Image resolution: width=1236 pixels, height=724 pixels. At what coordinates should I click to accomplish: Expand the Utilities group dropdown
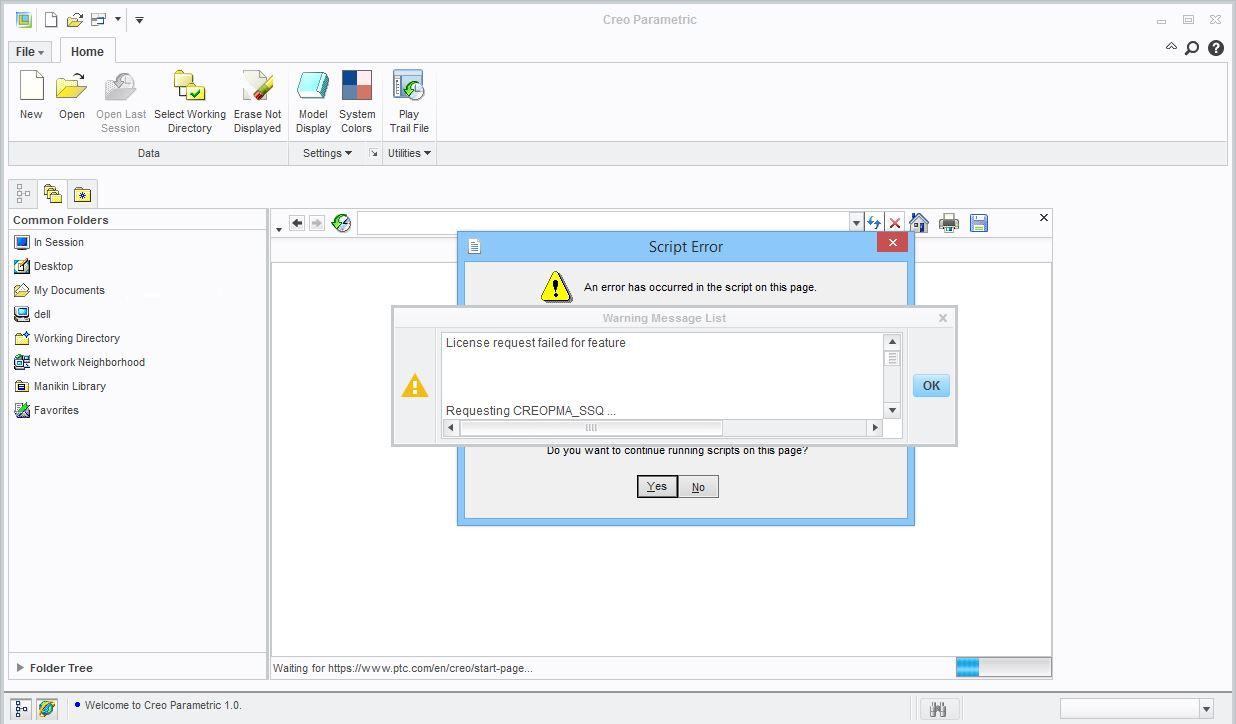409,153
